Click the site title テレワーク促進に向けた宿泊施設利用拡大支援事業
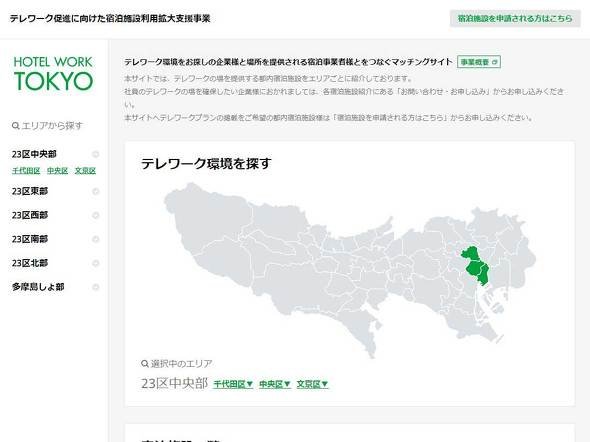This screenshot has height=442, width=590. pos(110,18)
